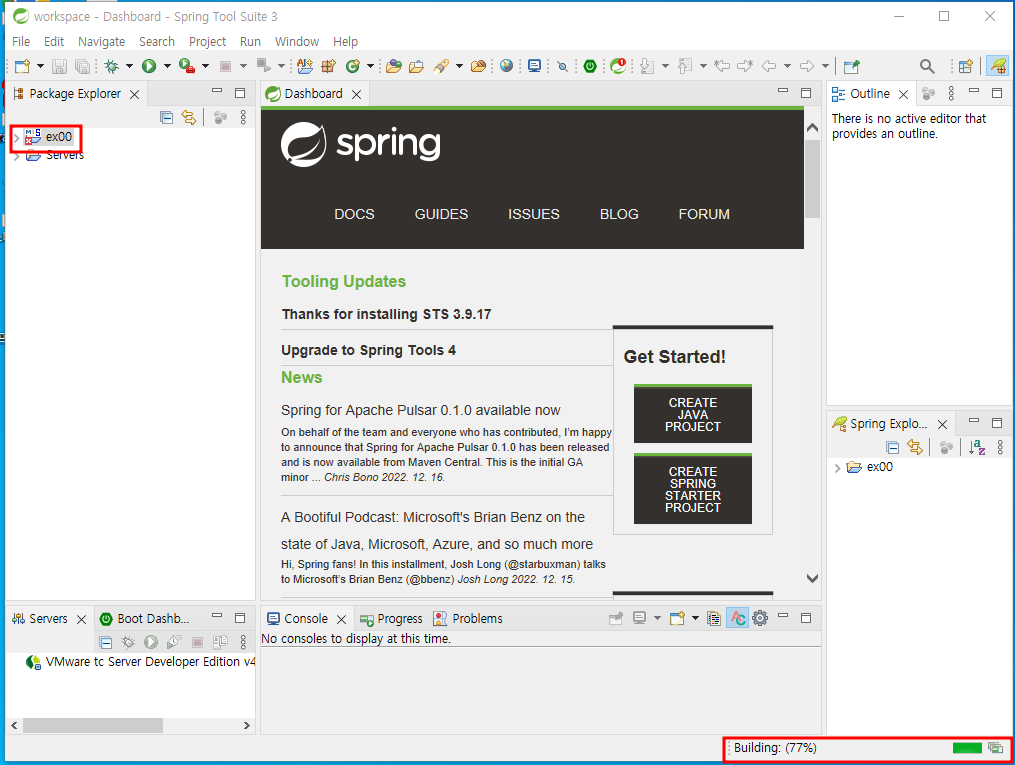This screenshot has height=765, width=1015.
Task: Click the Open Task folder icon
Action: coord(416,66)
